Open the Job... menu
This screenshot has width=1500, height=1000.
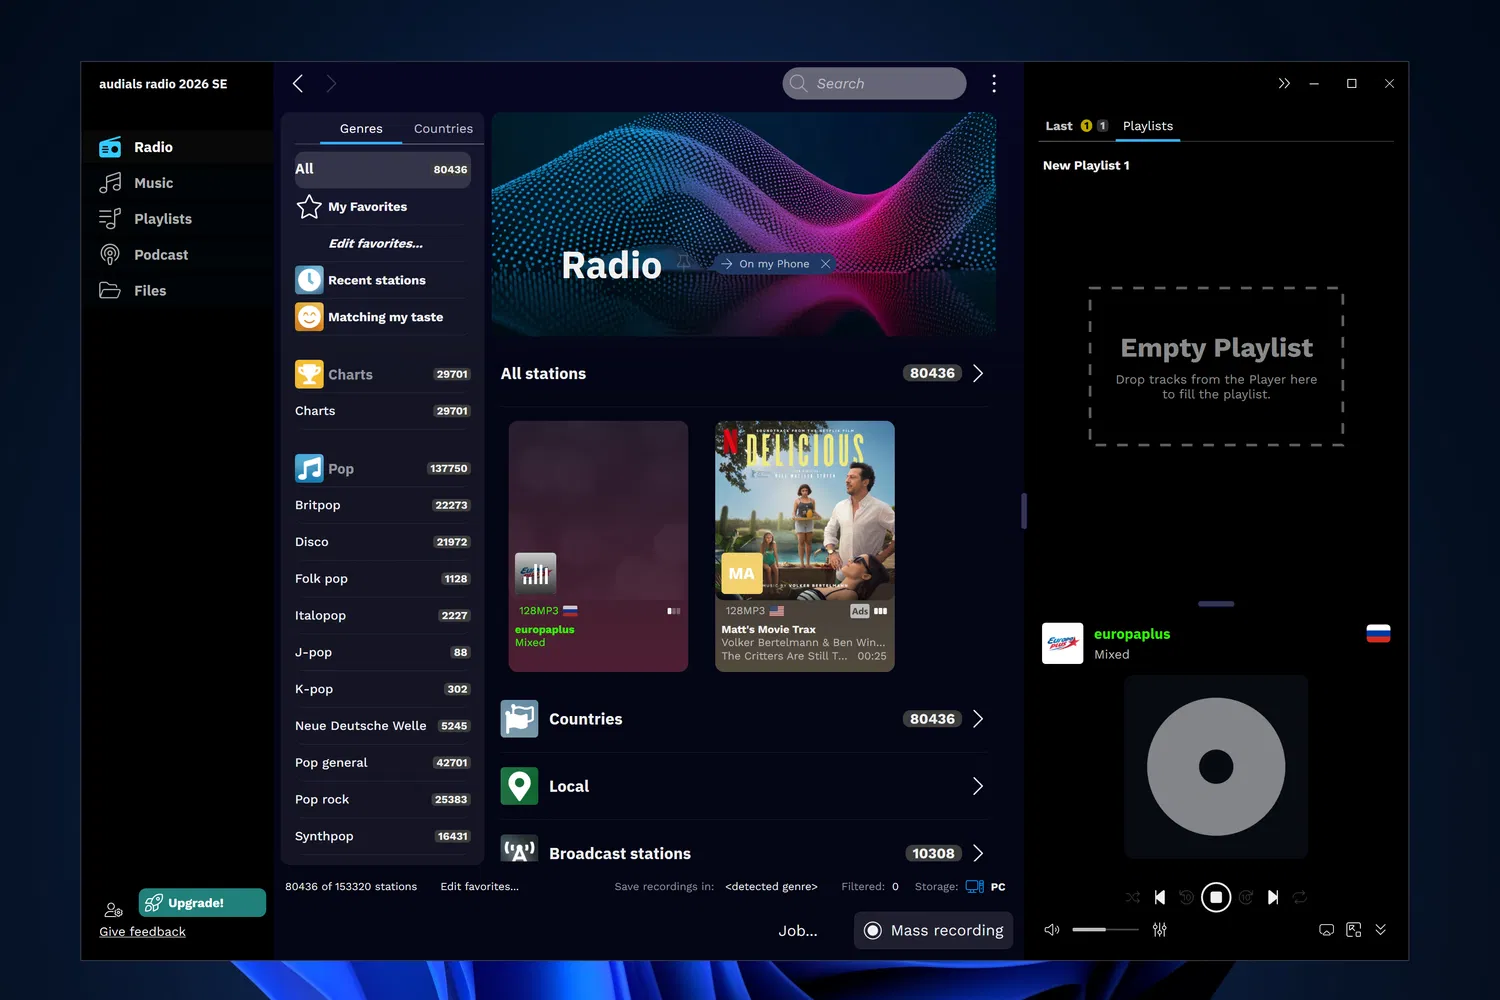point(798,931)
